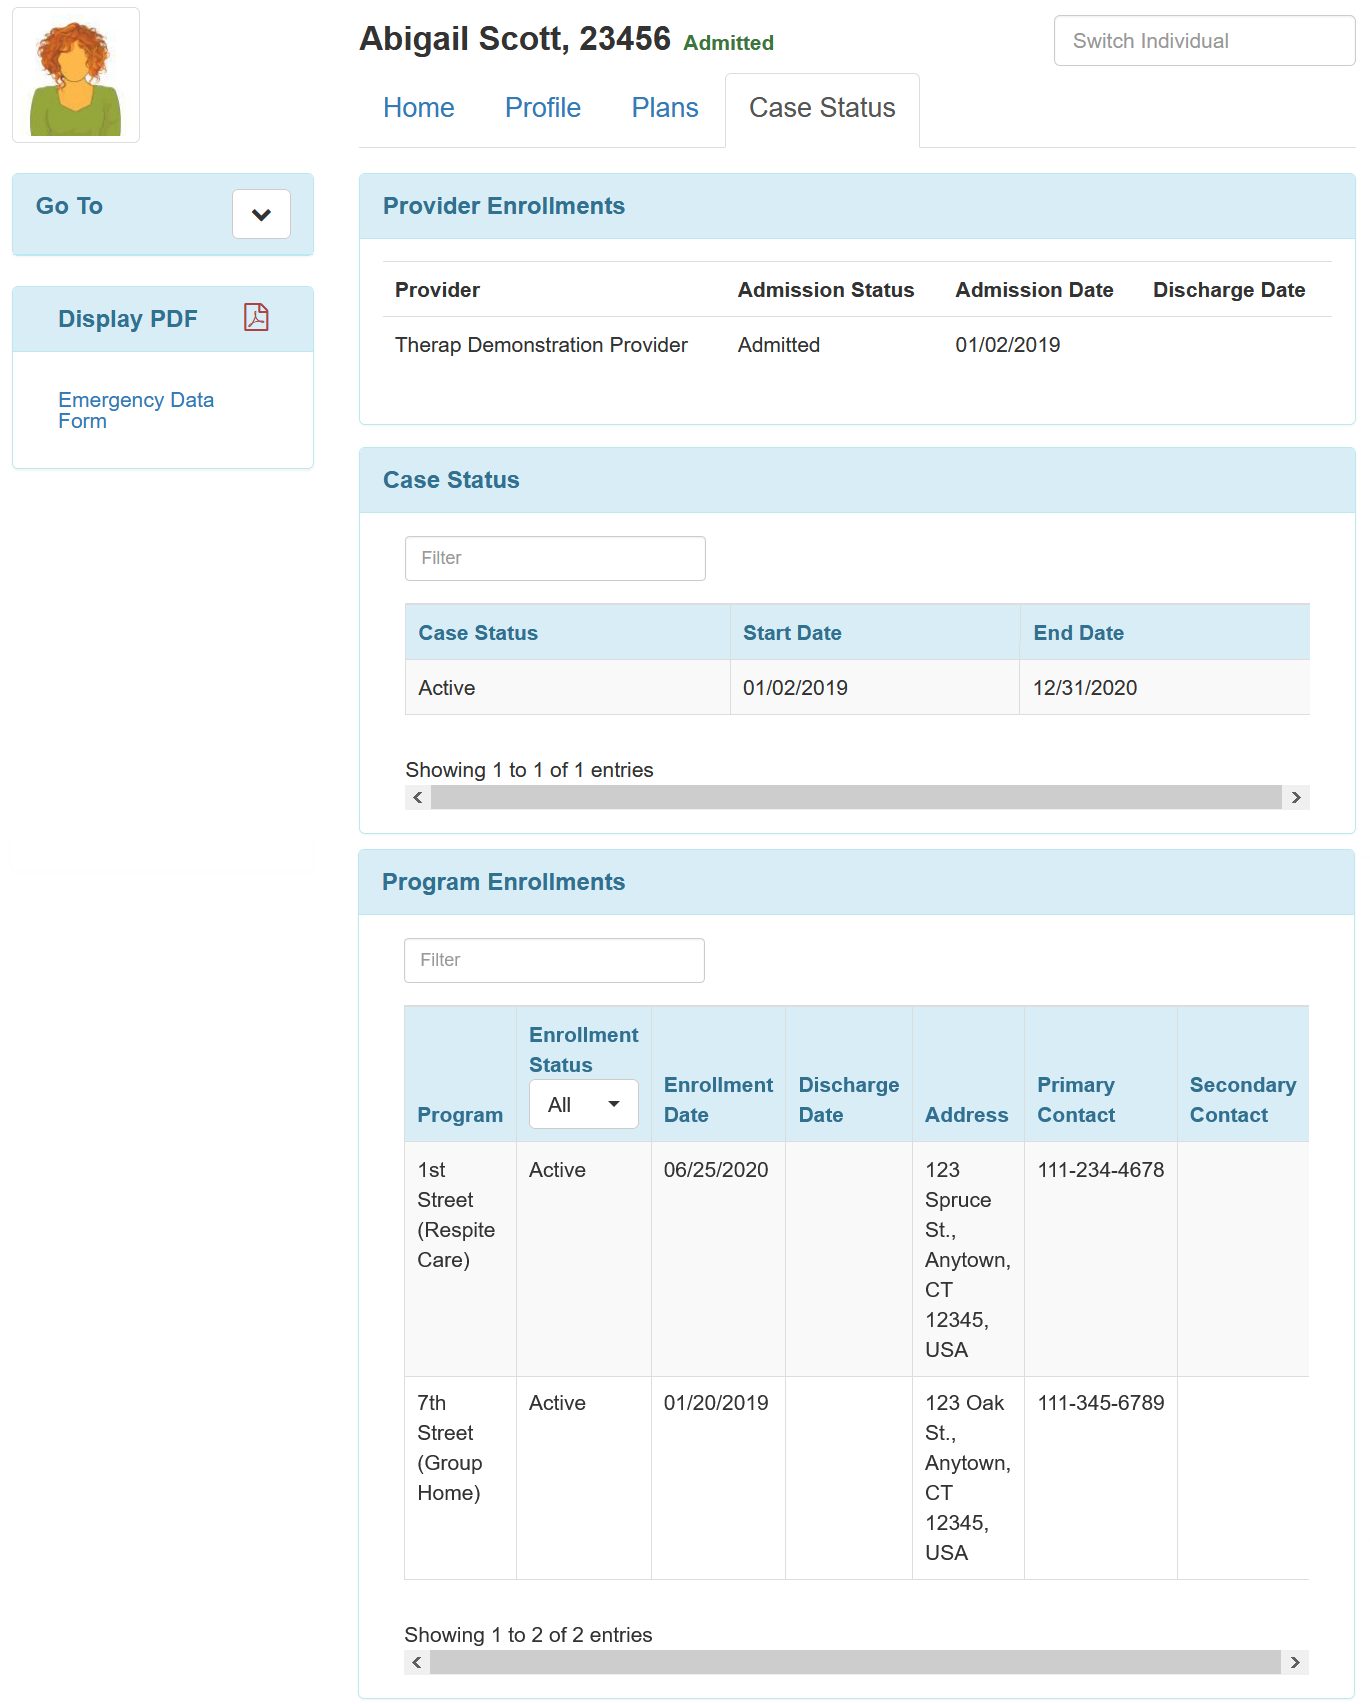
Task: Click the Program Enrollments panel heading
Action: (x=503, y=882)
